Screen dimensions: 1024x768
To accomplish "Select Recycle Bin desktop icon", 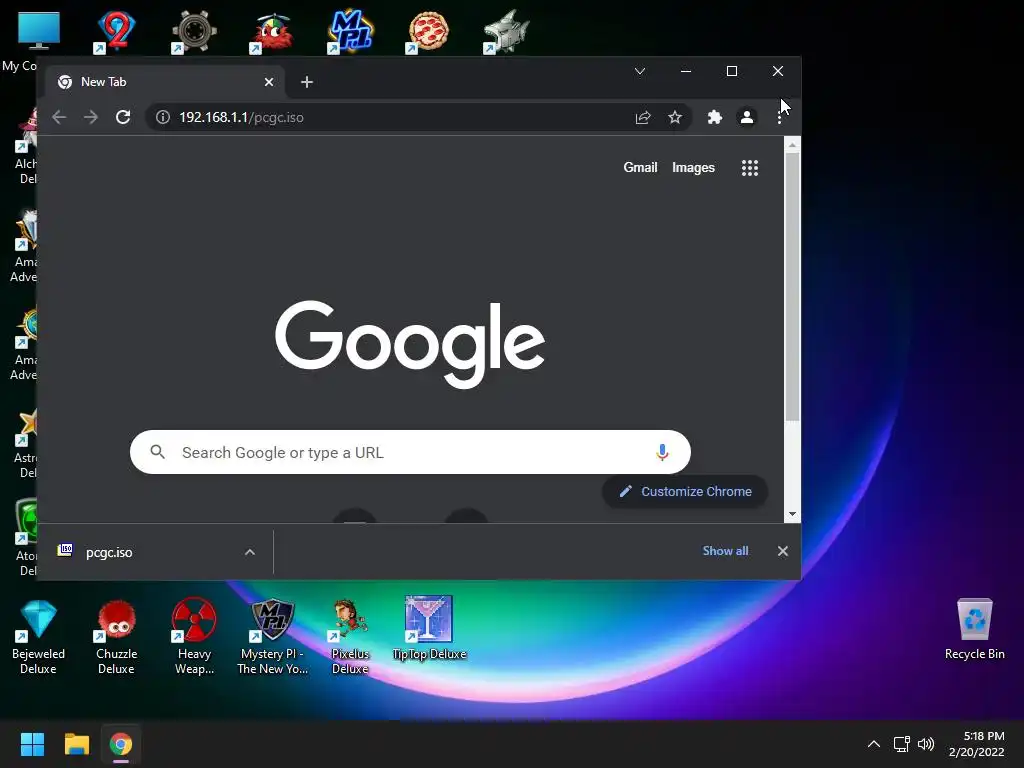I will (x=974, y=630).
